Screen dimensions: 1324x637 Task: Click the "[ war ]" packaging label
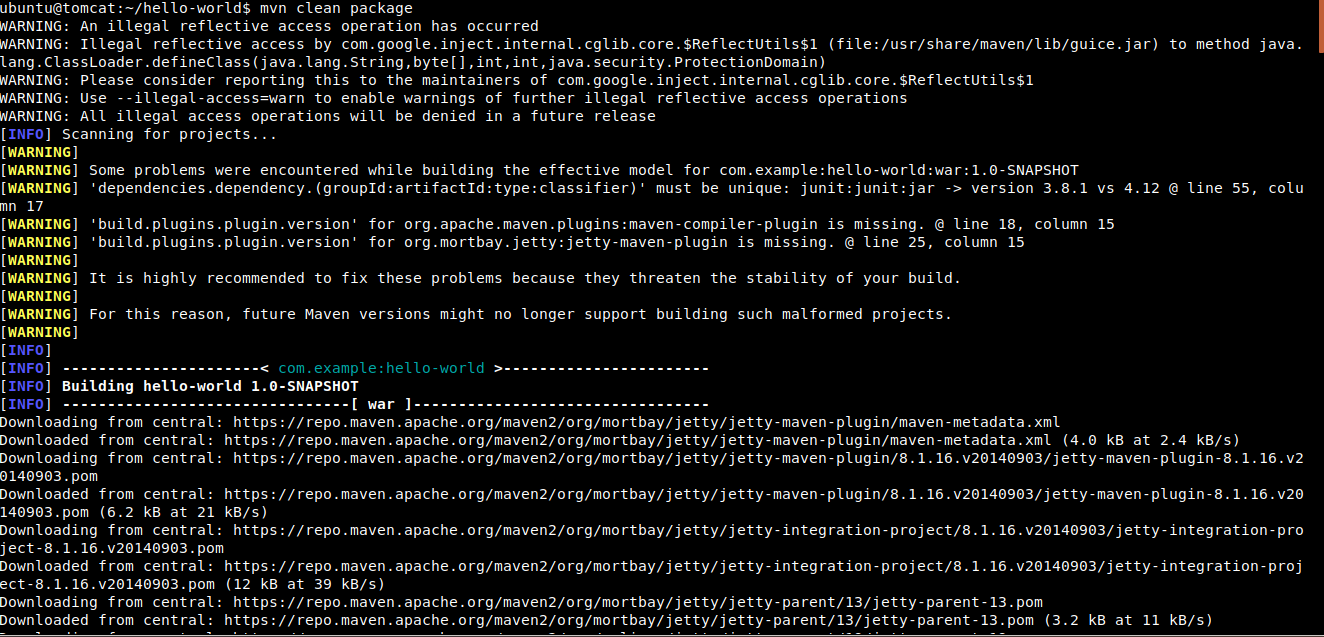tap(381, 404)
